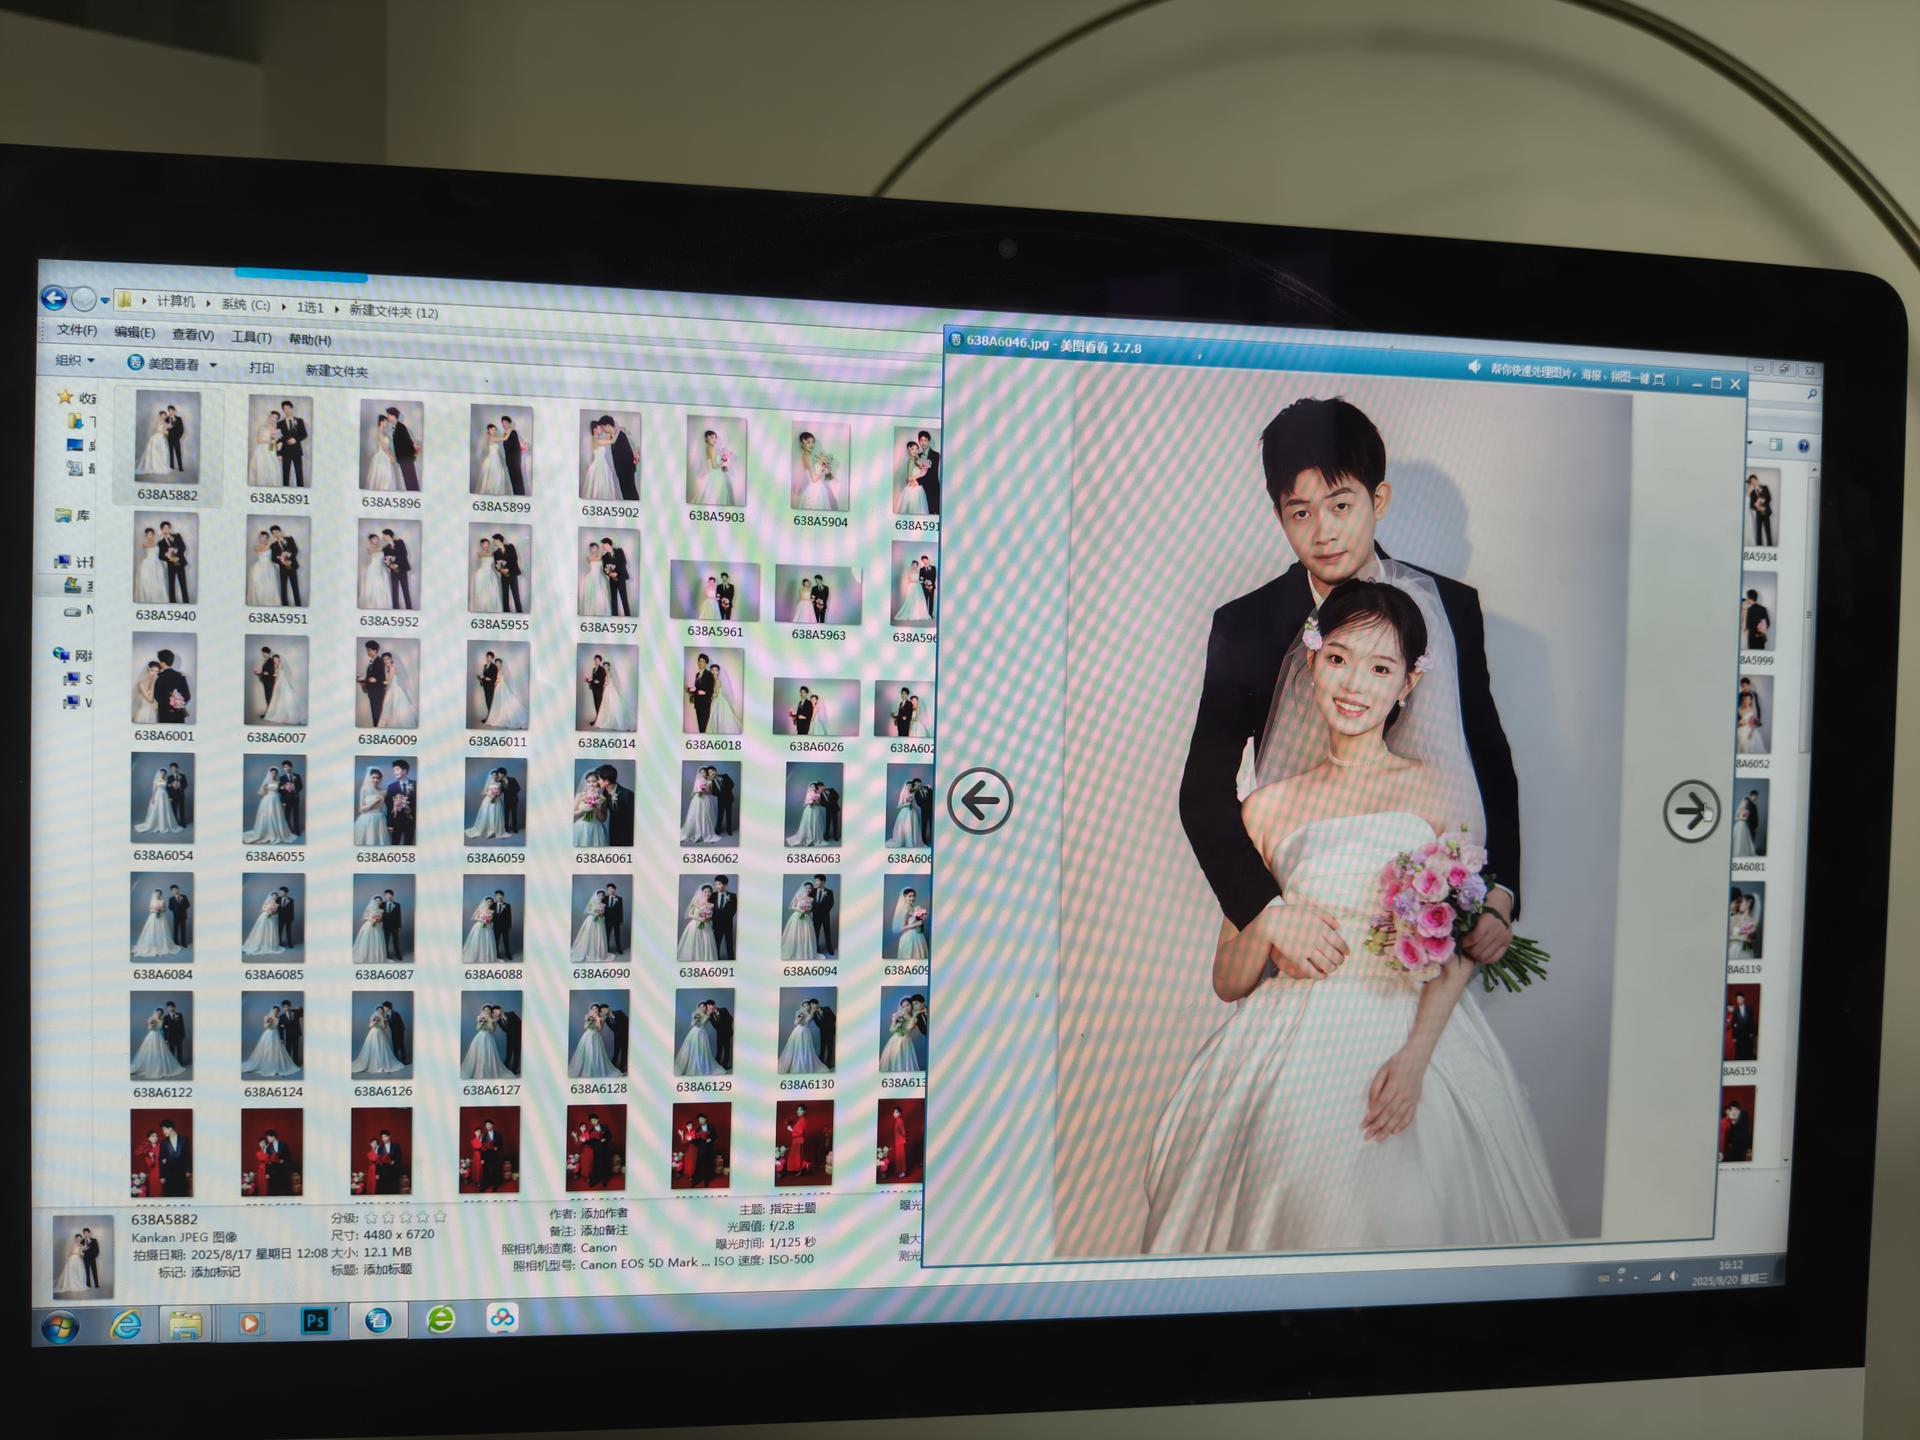The width and height of the screenshot is (1920, 1440).
Task: Select thumbnail 638A5961
Action: pos(715,599)
